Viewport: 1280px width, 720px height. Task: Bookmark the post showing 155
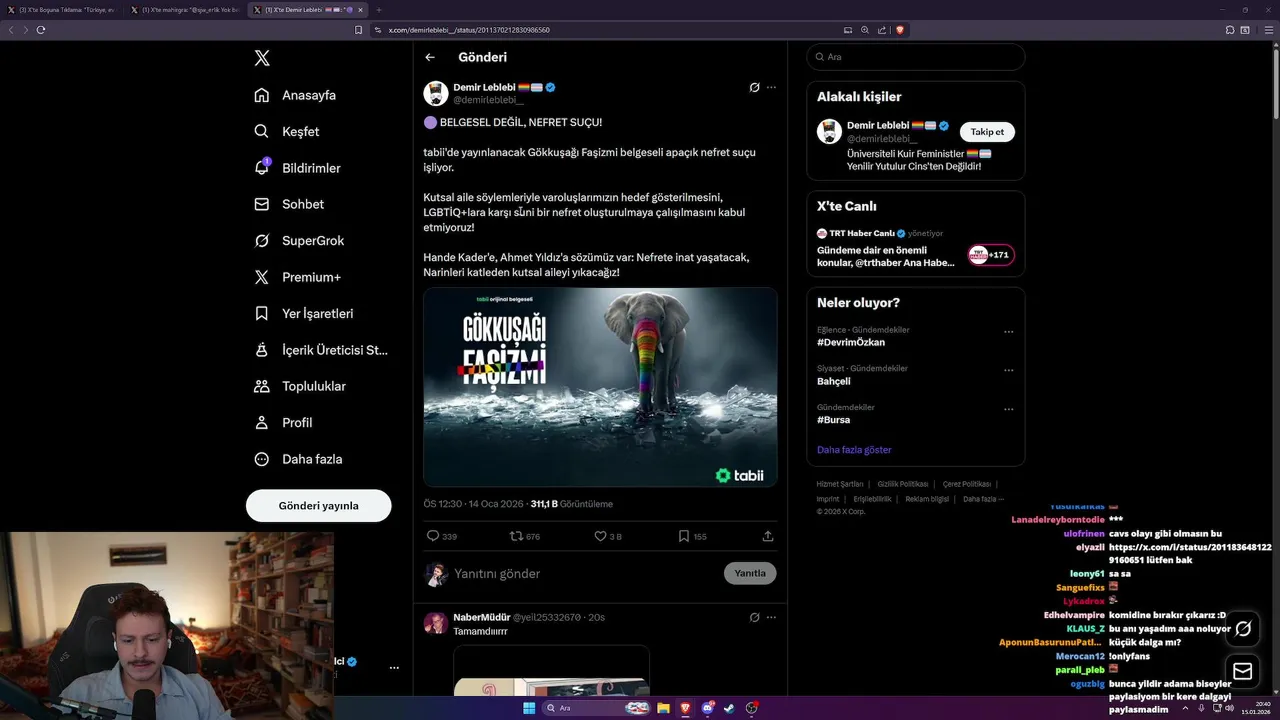pos(692,536)
